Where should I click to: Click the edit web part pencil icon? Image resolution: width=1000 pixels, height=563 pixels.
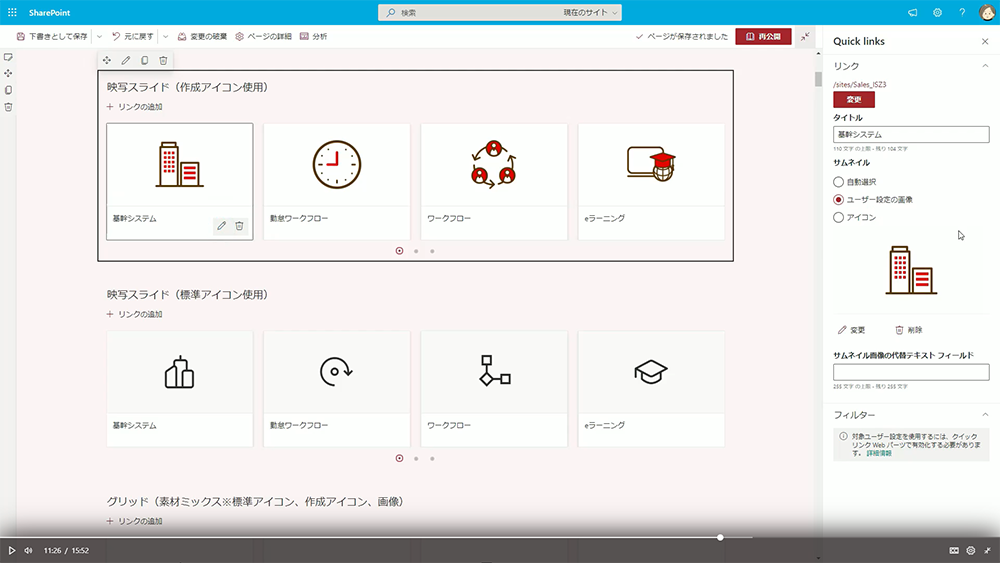click(x=126, y=60)
